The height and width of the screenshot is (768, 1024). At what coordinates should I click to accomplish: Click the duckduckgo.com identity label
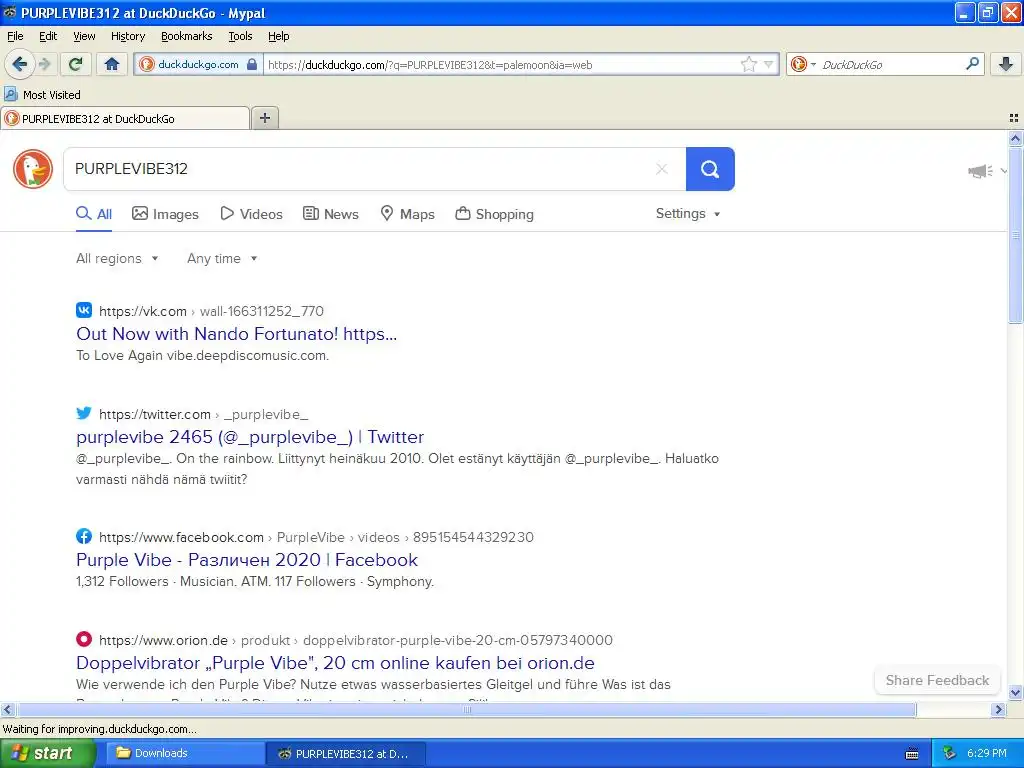click(198, 64)
